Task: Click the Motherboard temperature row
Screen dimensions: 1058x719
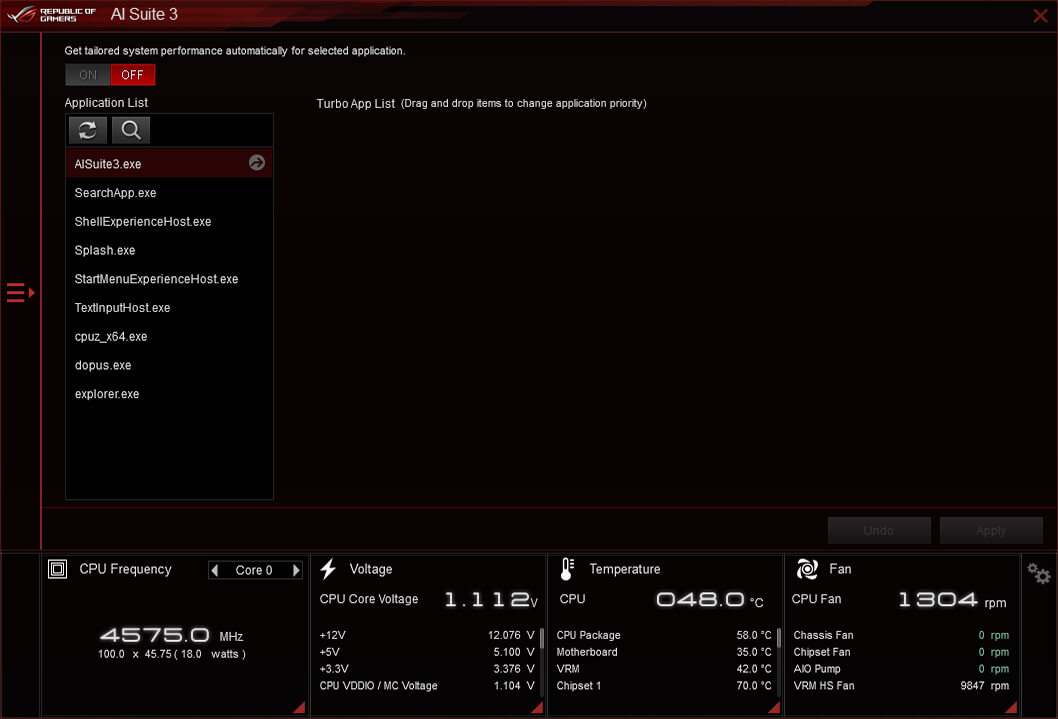Action: (x=664, y=652)
